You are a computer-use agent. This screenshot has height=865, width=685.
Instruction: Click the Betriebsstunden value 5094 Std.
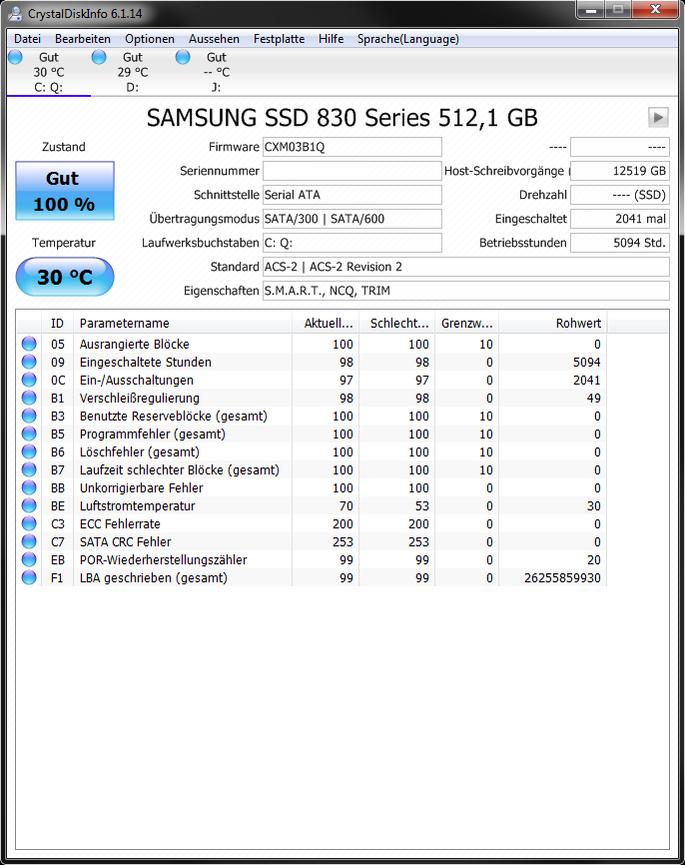620,243
